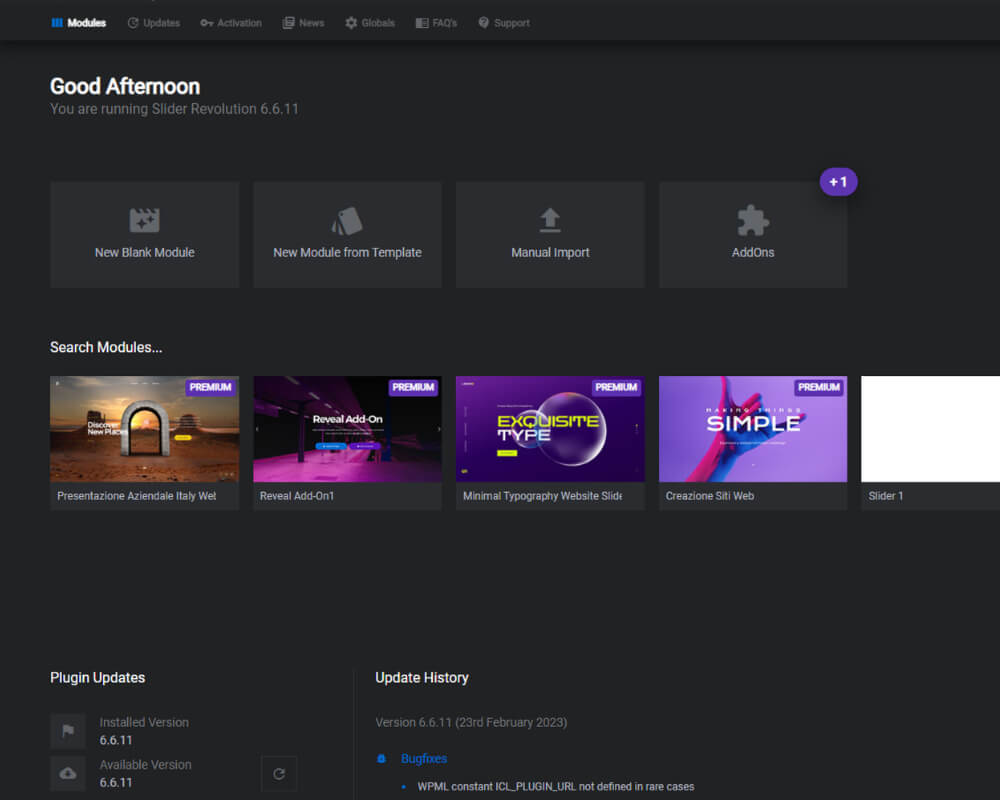This screenshot has width=1000, height=800.
Task: Click the 'Installed Version' label
Action: (x=144, y=722)
